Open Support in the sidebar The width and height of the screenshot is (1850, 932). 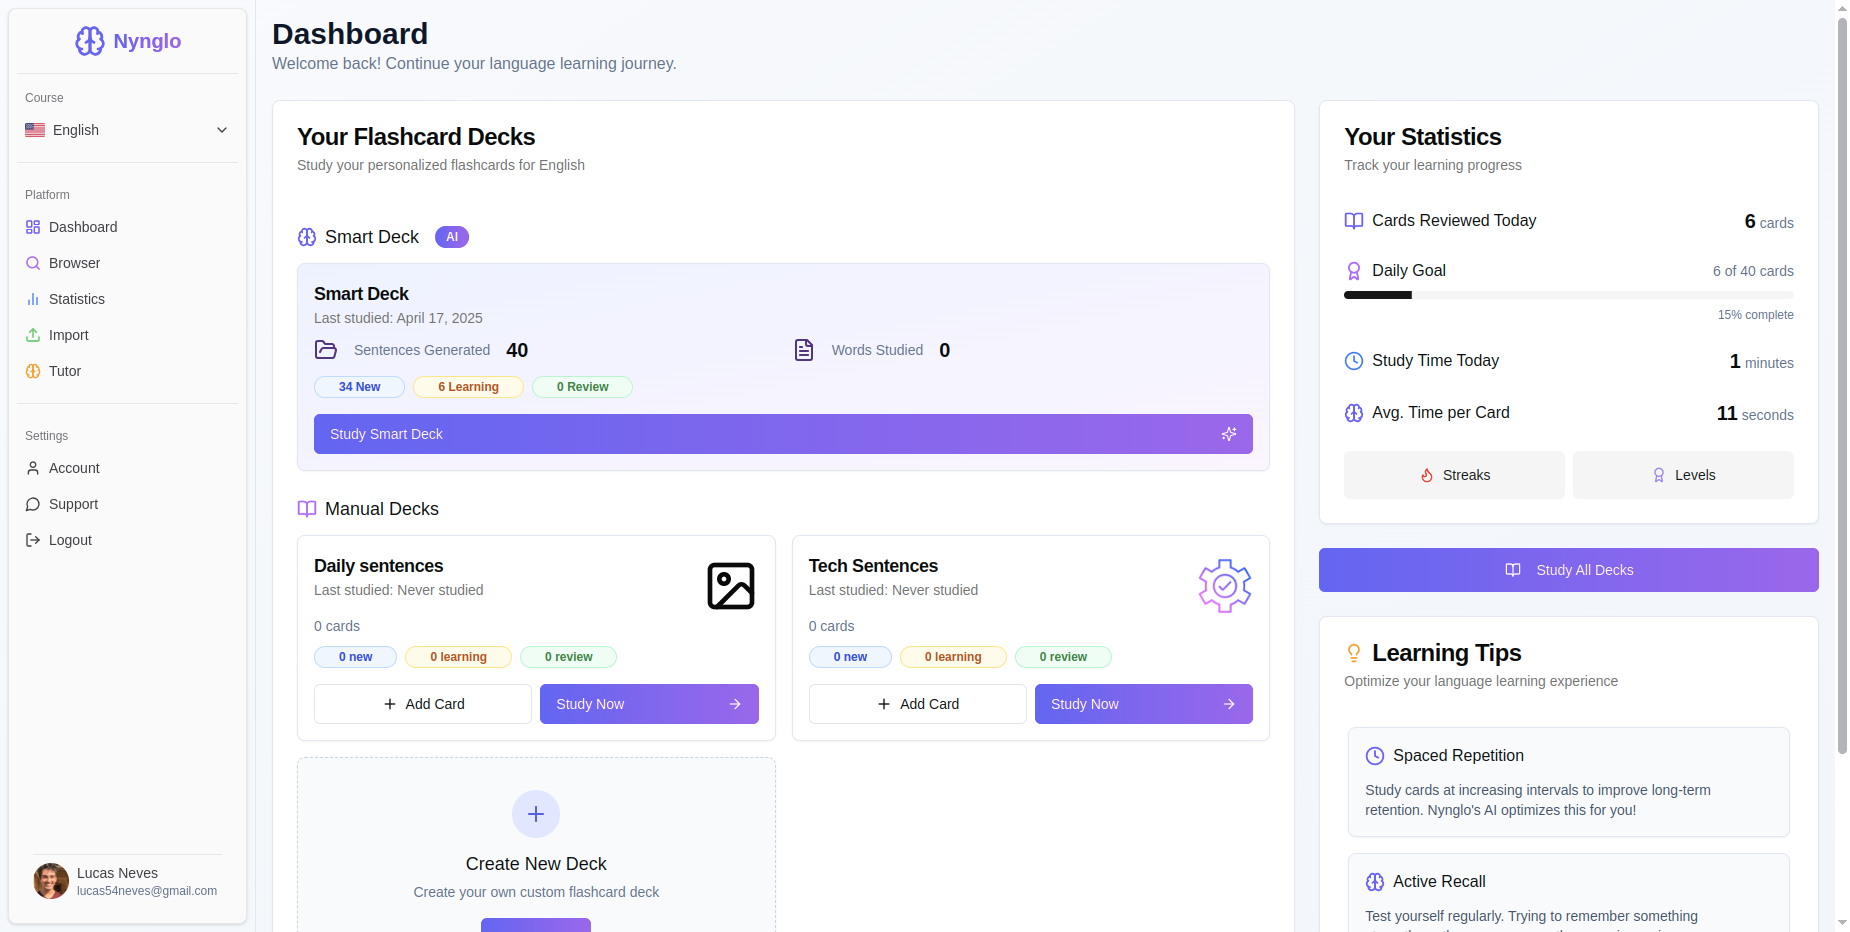click(x=127, y=504)
